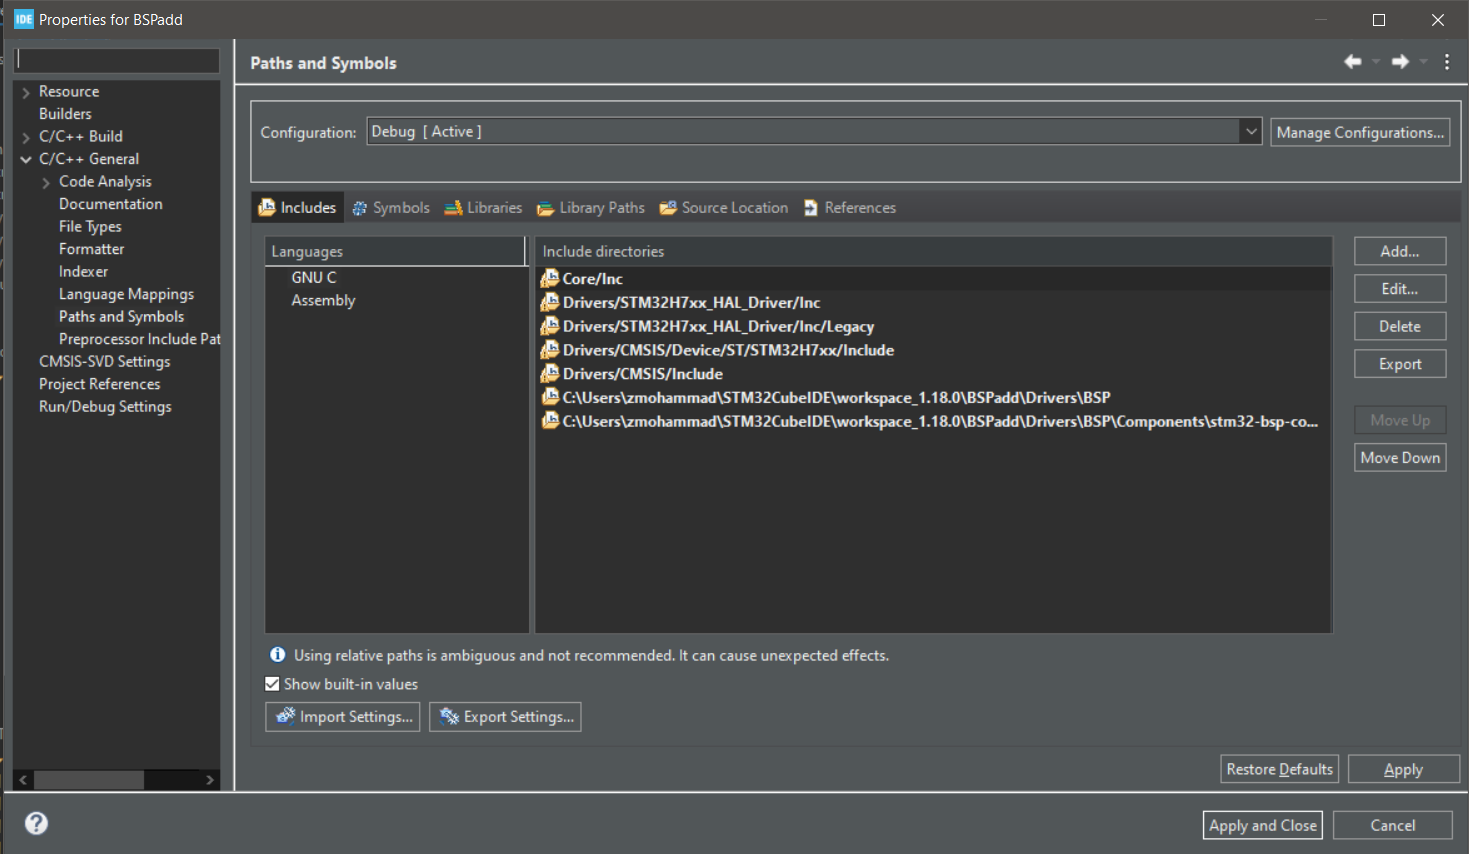The image size is (1469, 854).
Task: Click the help question mark icon
Action: 36,823
